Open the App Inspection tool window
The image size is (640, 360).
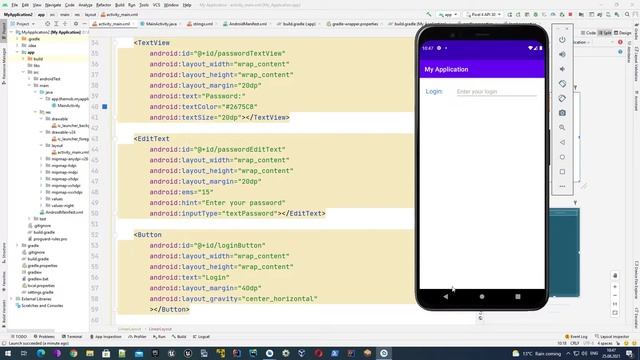(x=106, y=337)
